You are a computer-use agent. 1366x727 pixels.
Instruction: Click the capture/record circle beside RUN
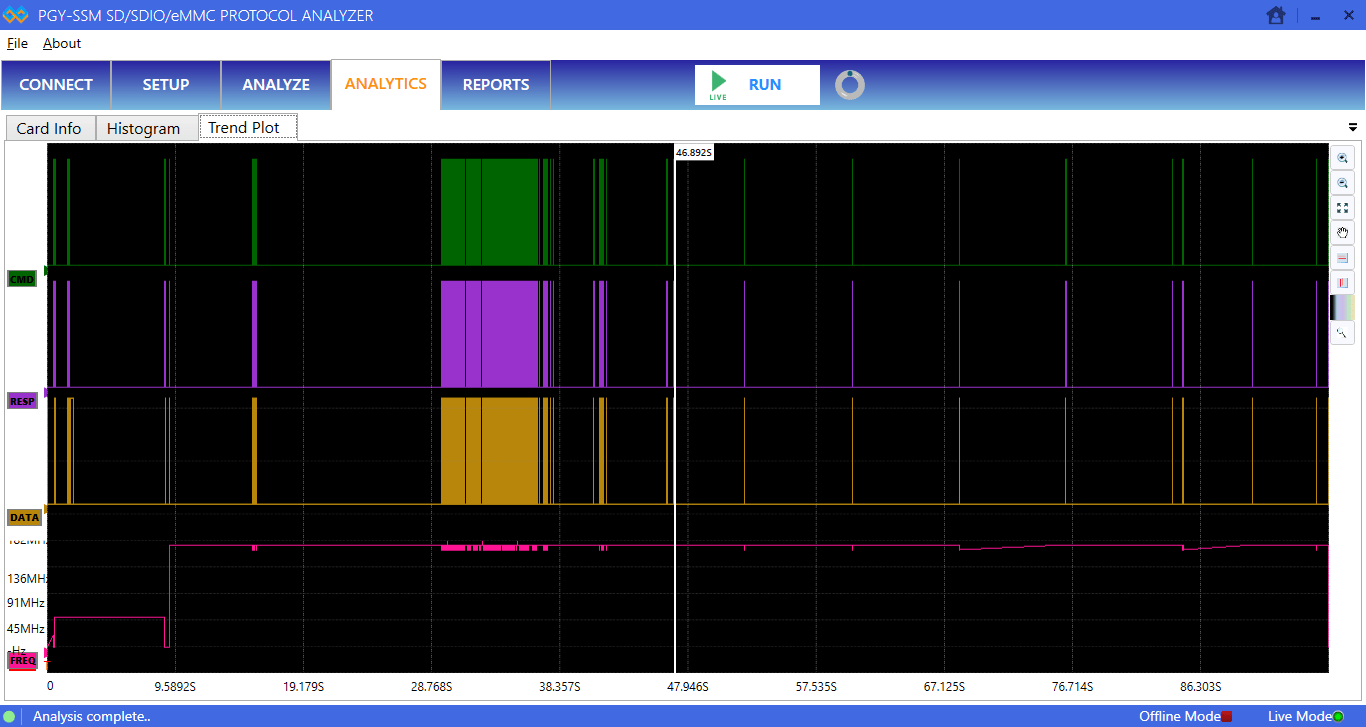coord(849,84)
